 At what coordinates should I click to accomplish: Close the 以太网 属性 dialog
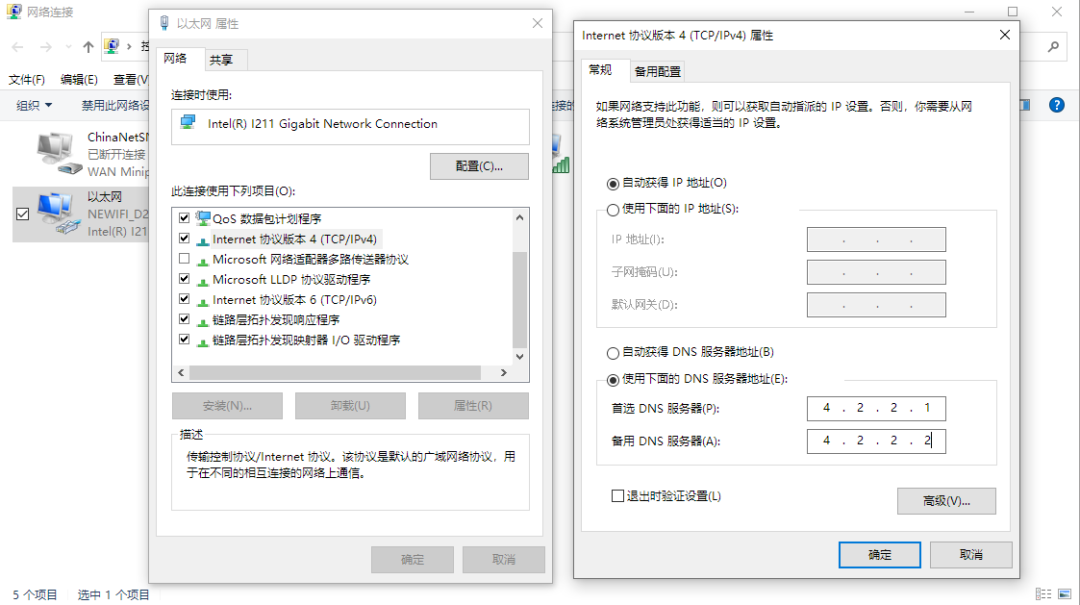coord(537,23)
